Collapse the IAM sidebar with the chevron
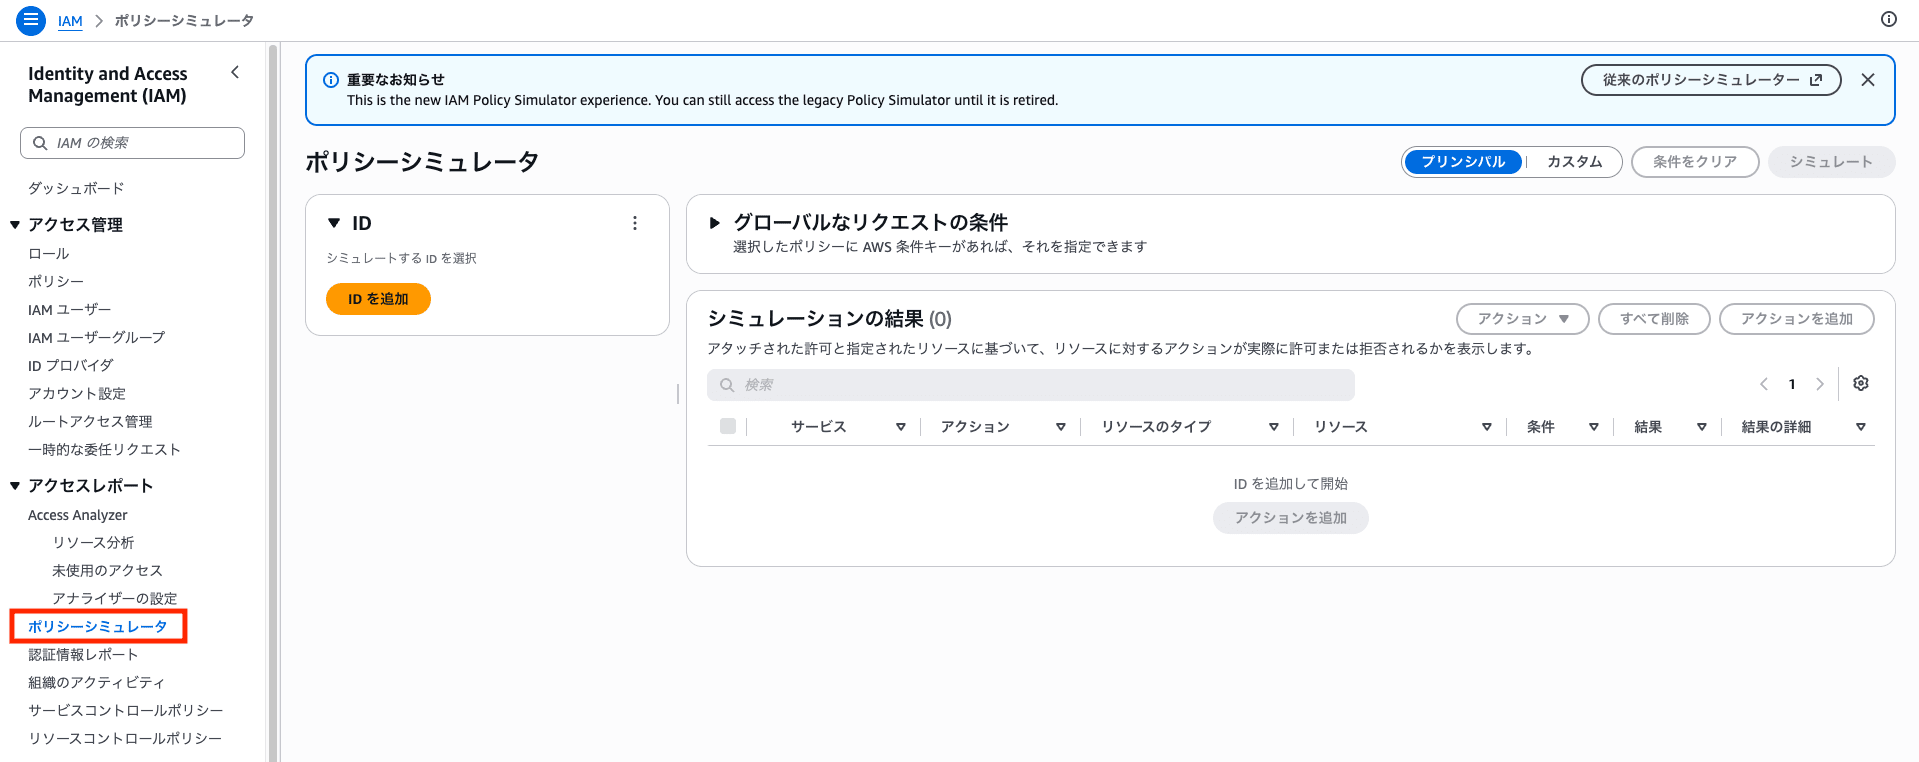The height and width of the screenshot is (762, 1919). pyautogui.click(x=235, y=72)
